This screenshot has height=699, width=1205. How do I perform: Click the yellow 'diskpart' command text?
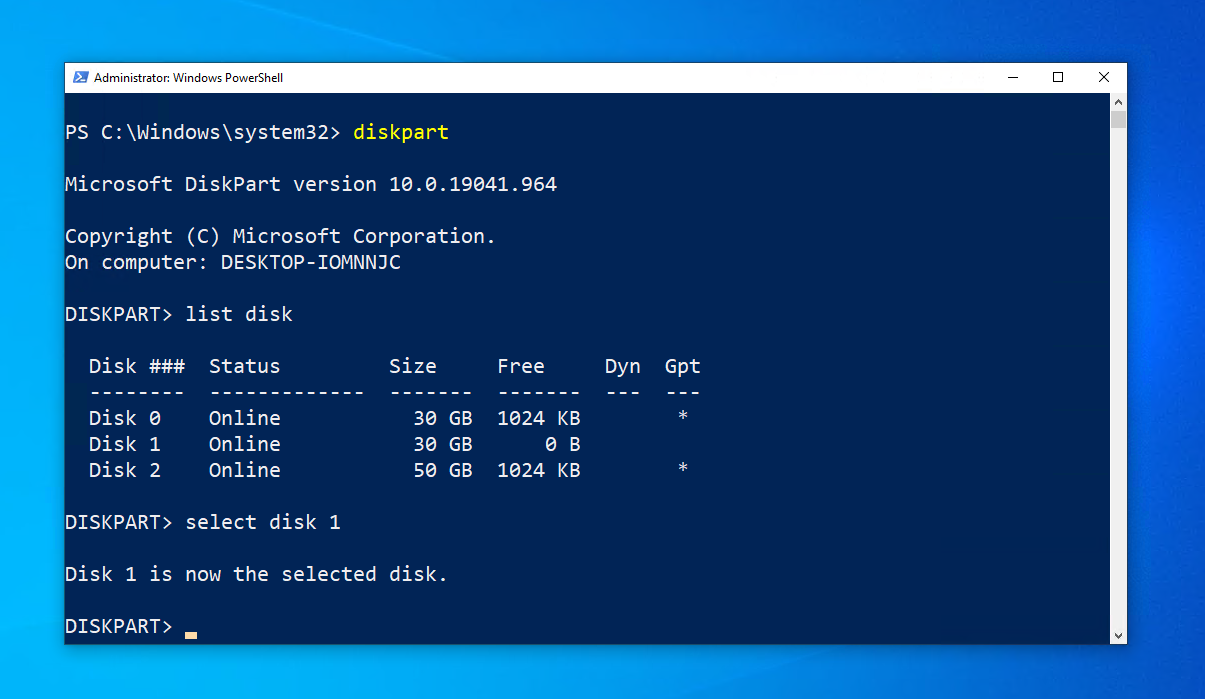(x=400, y=132)
